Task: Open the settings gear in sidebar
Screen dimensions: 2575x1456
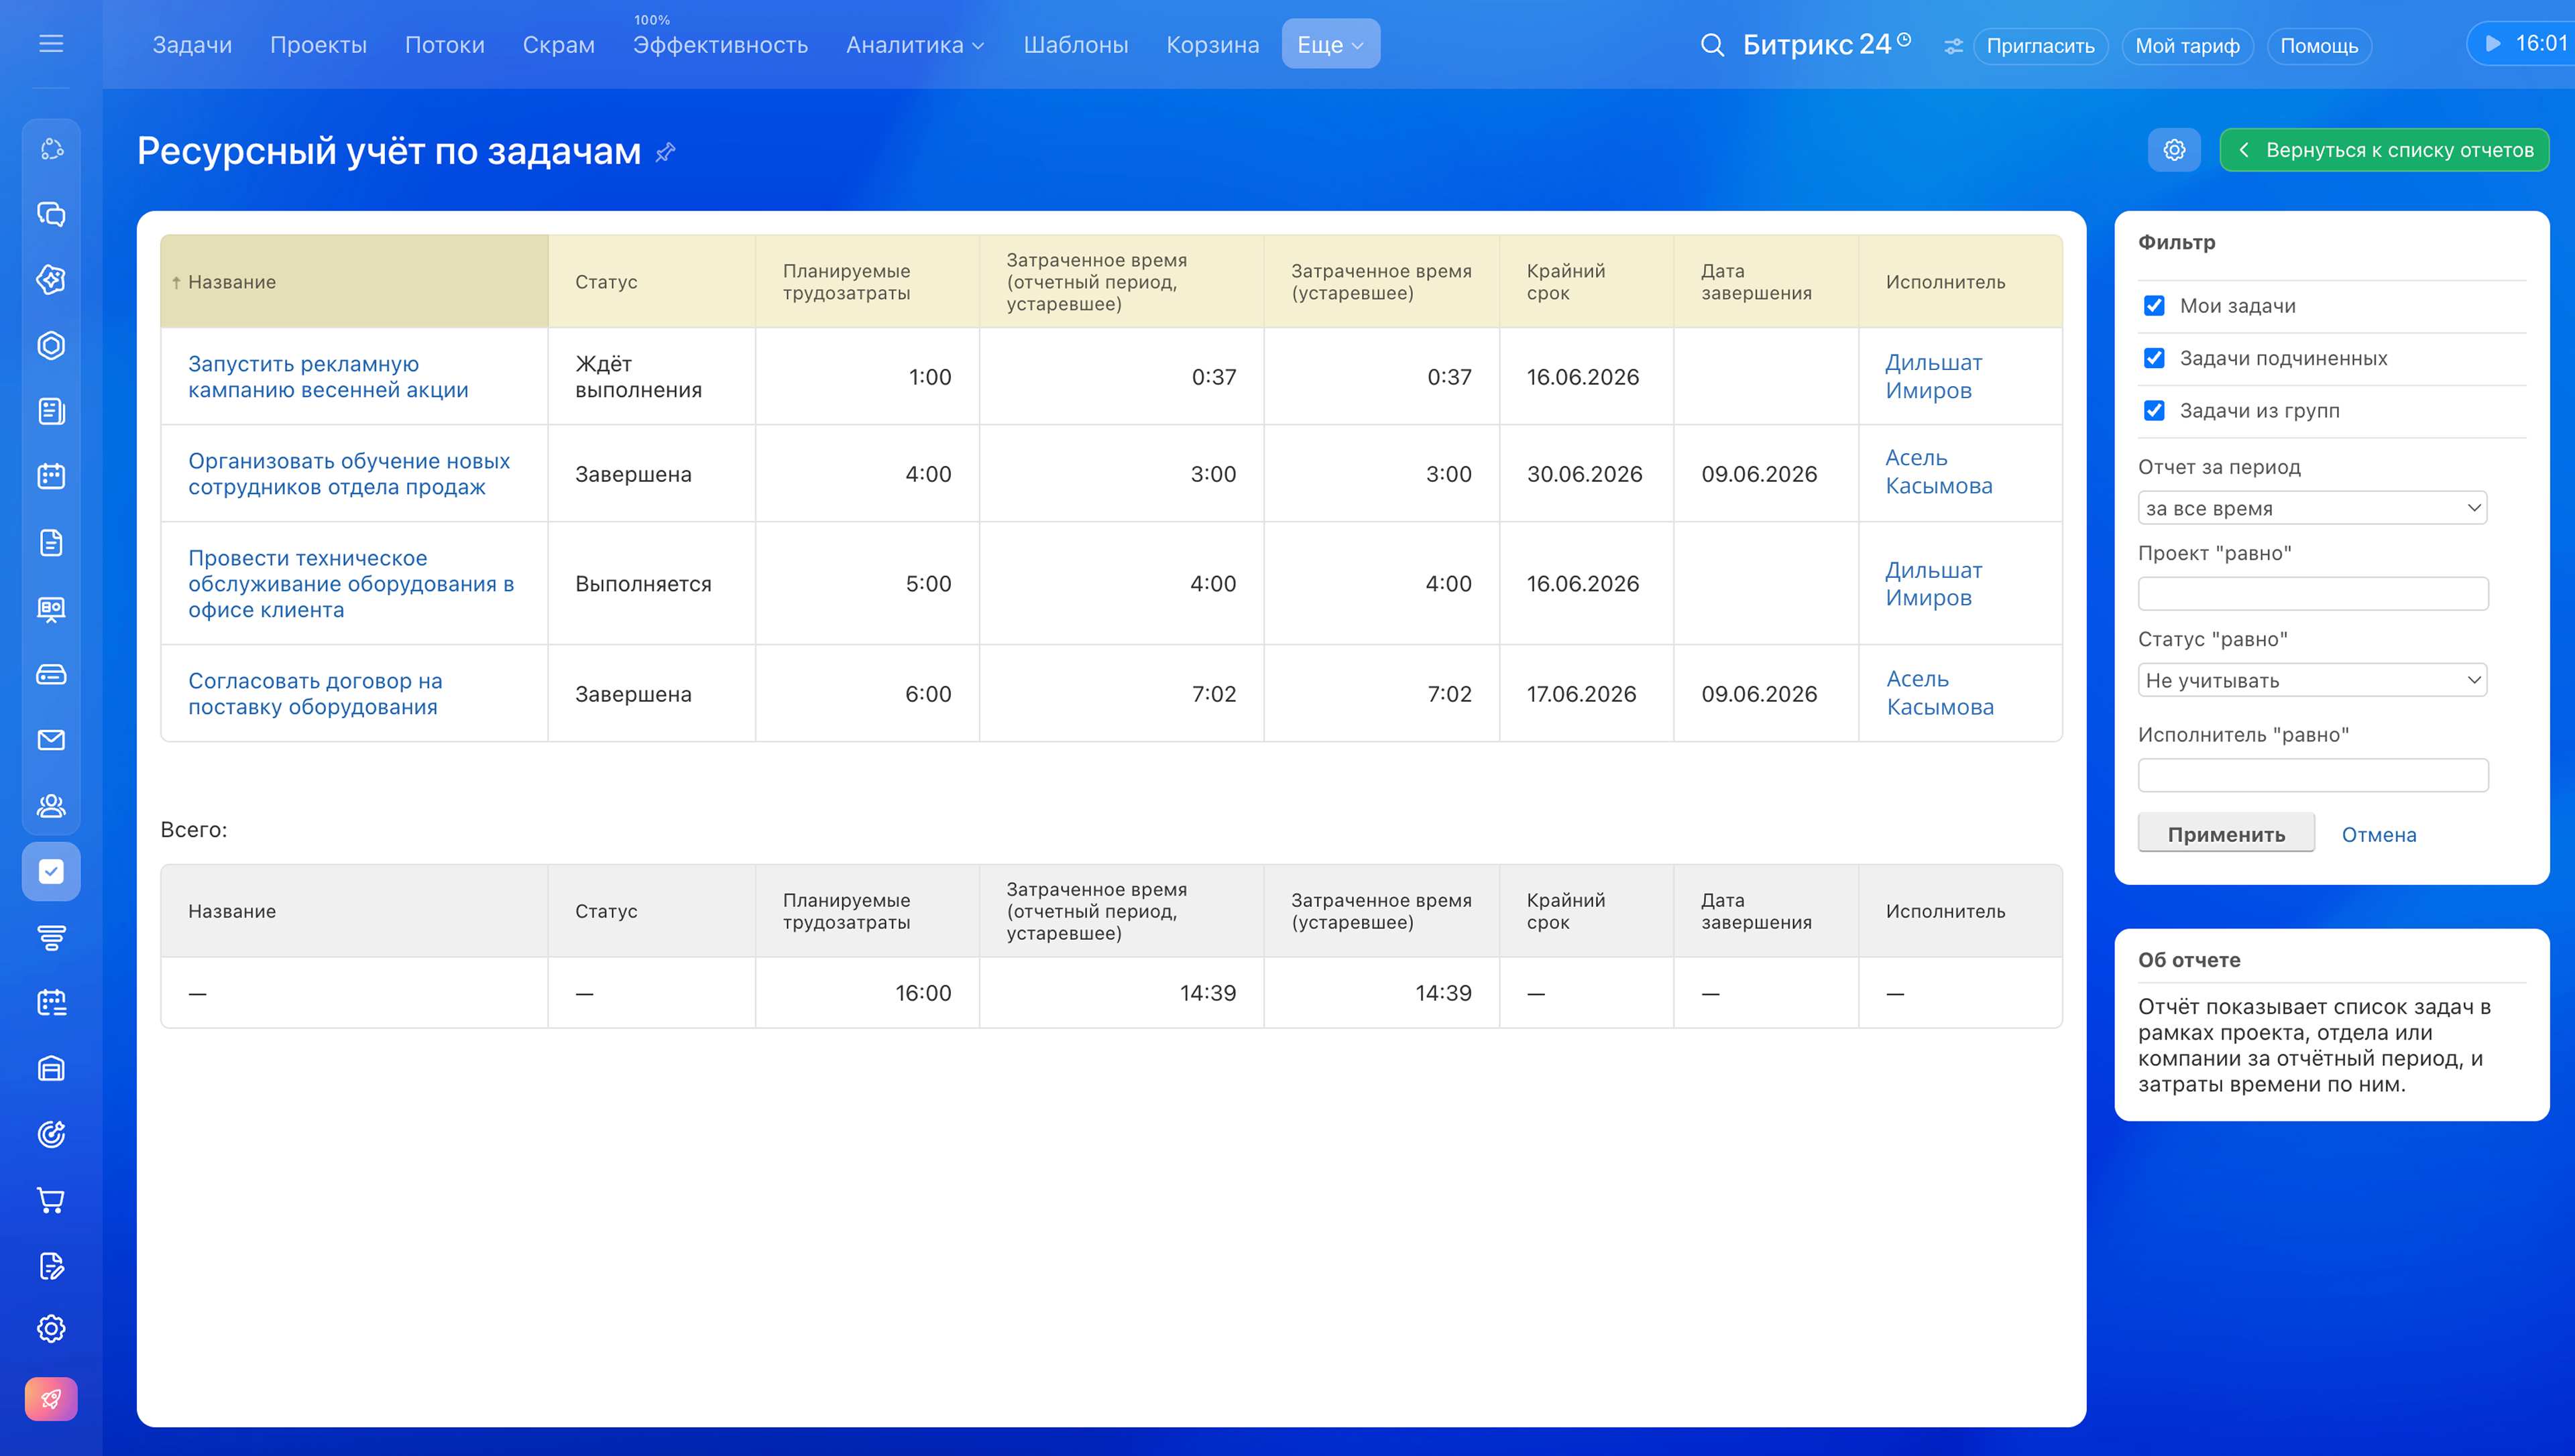Action: point(51,1330)
